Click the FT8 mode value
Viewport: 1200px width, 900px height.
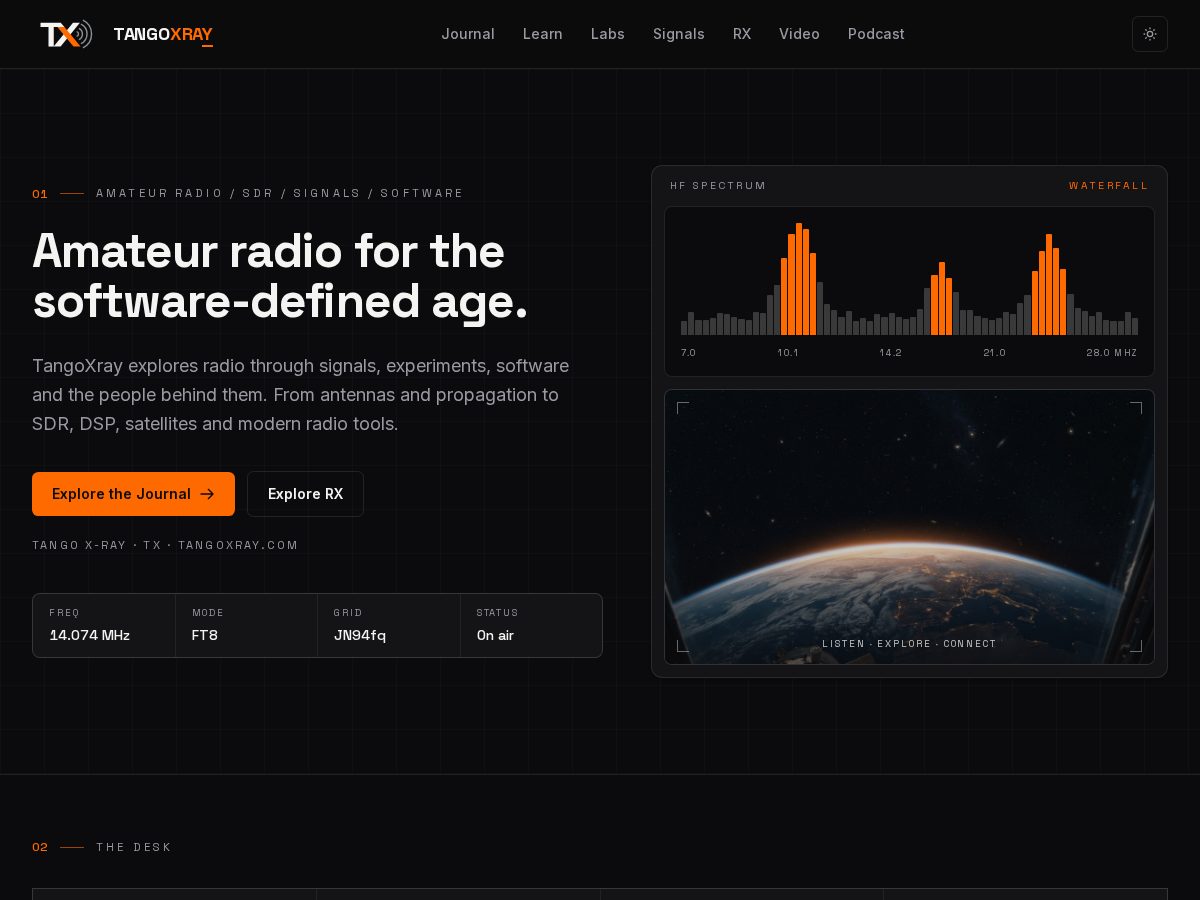205,635
